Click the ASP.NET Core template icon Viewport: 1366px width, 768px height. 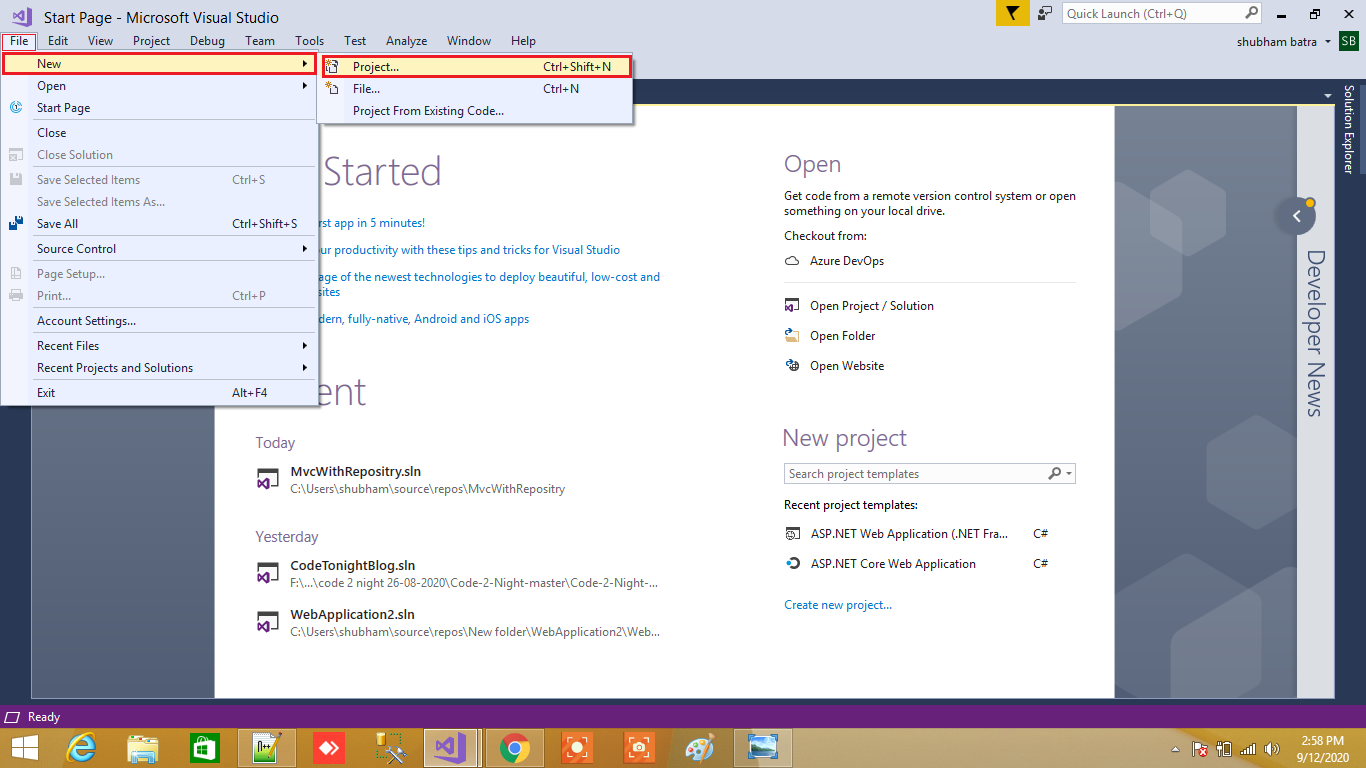(x=793, y=564)
